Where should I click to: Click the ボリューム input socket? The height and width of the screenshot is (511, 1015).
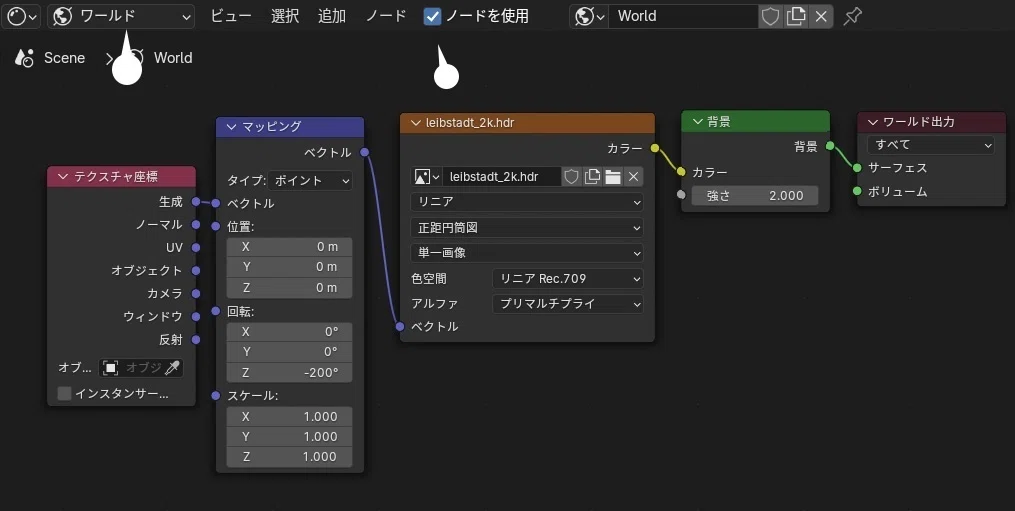pyautogui.click(x=857, y=191)
